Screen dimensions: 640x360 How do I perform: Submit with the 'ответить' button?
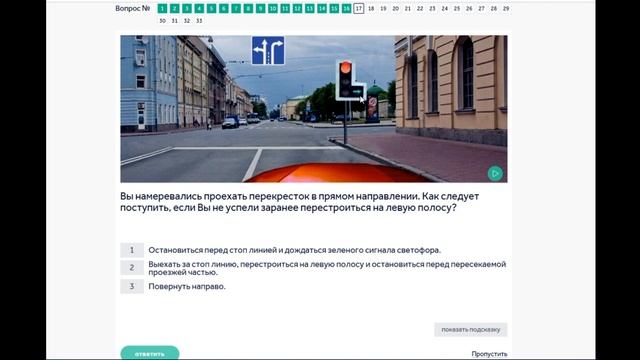pyautogui.click(x=150, y=353)
